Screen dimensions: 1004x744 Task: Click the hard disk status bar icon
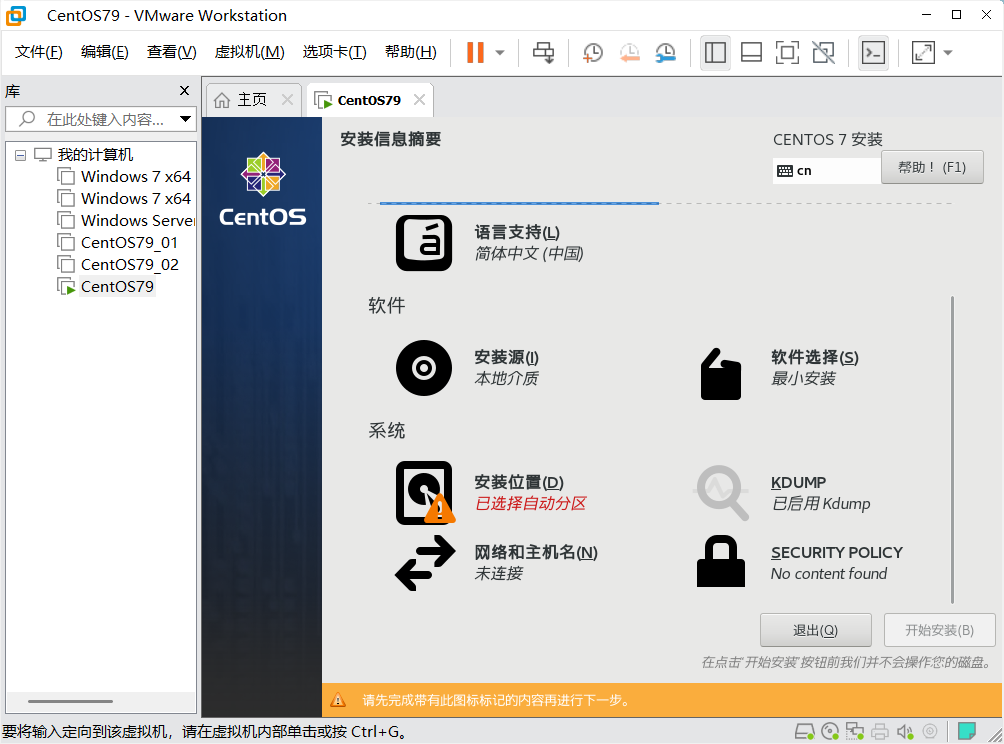(804, 731)
